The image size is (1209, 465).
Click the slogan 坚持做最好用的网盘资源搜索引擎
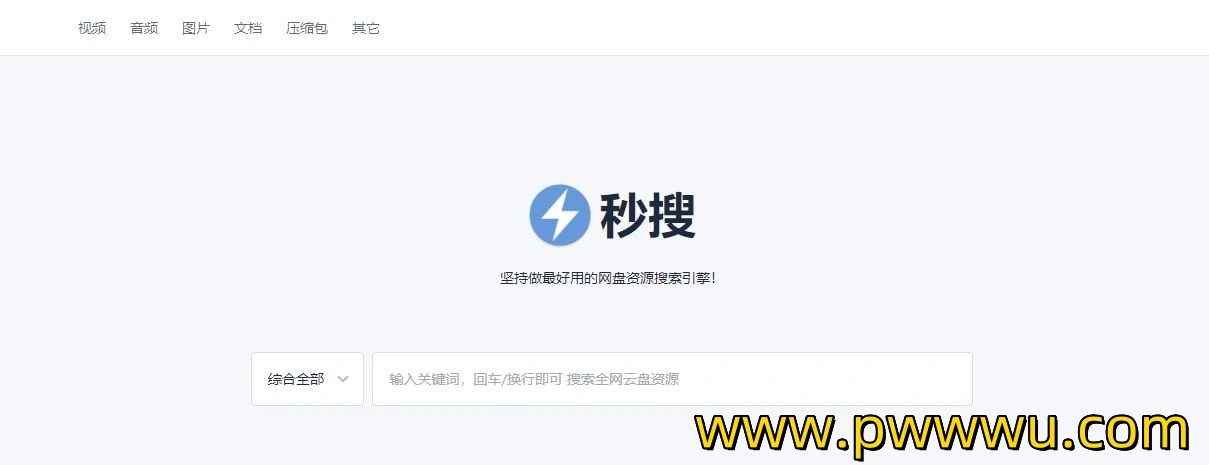tap(608, 278)
